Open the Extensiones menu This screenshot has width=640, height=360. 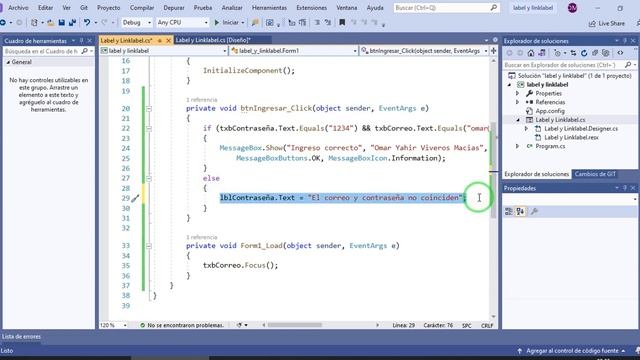[x=311, y=8]
